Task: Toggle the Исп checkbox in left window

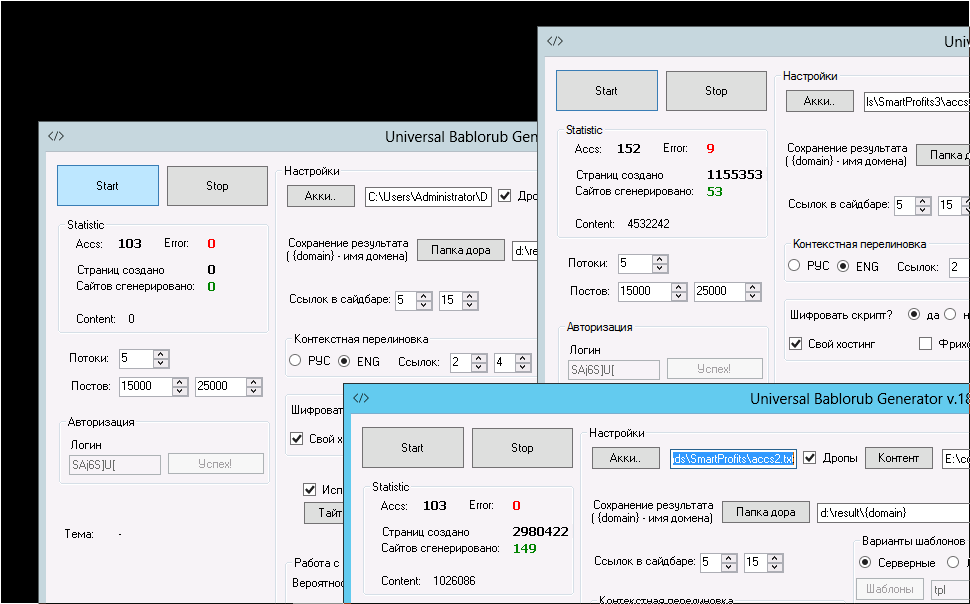Action: 310,490
